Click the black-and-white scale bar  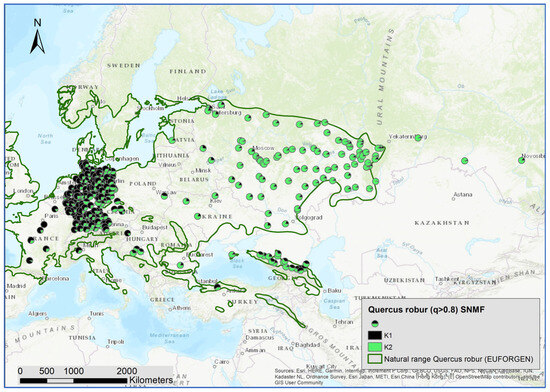tap(73, 380)
